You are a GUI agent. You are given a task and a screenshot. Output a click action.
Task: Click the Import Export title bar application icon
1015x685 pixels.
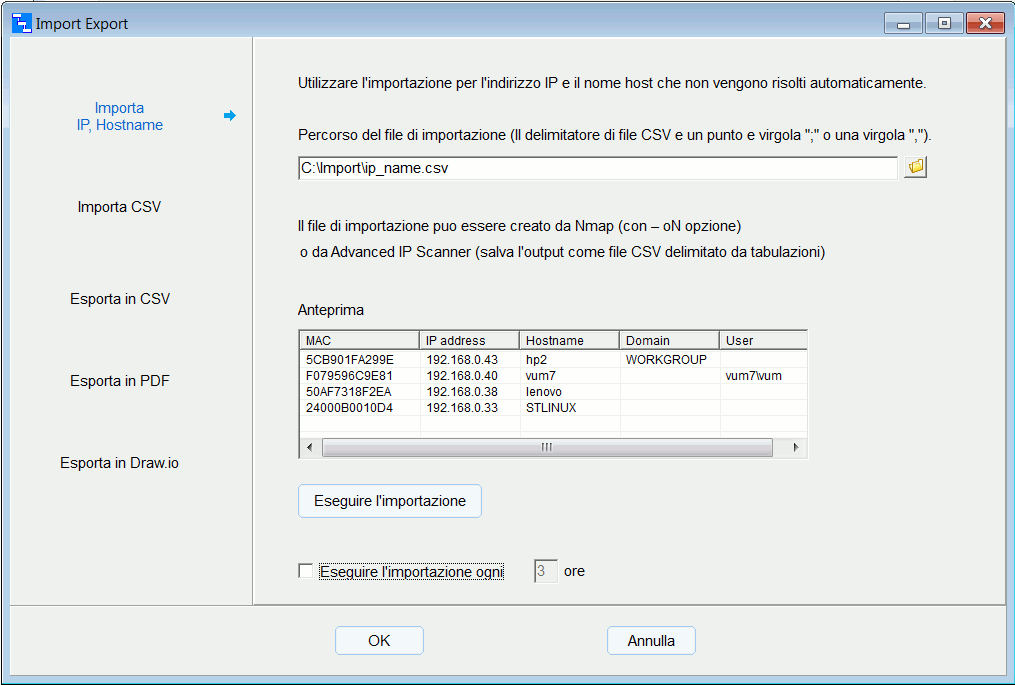pos(18,22)
